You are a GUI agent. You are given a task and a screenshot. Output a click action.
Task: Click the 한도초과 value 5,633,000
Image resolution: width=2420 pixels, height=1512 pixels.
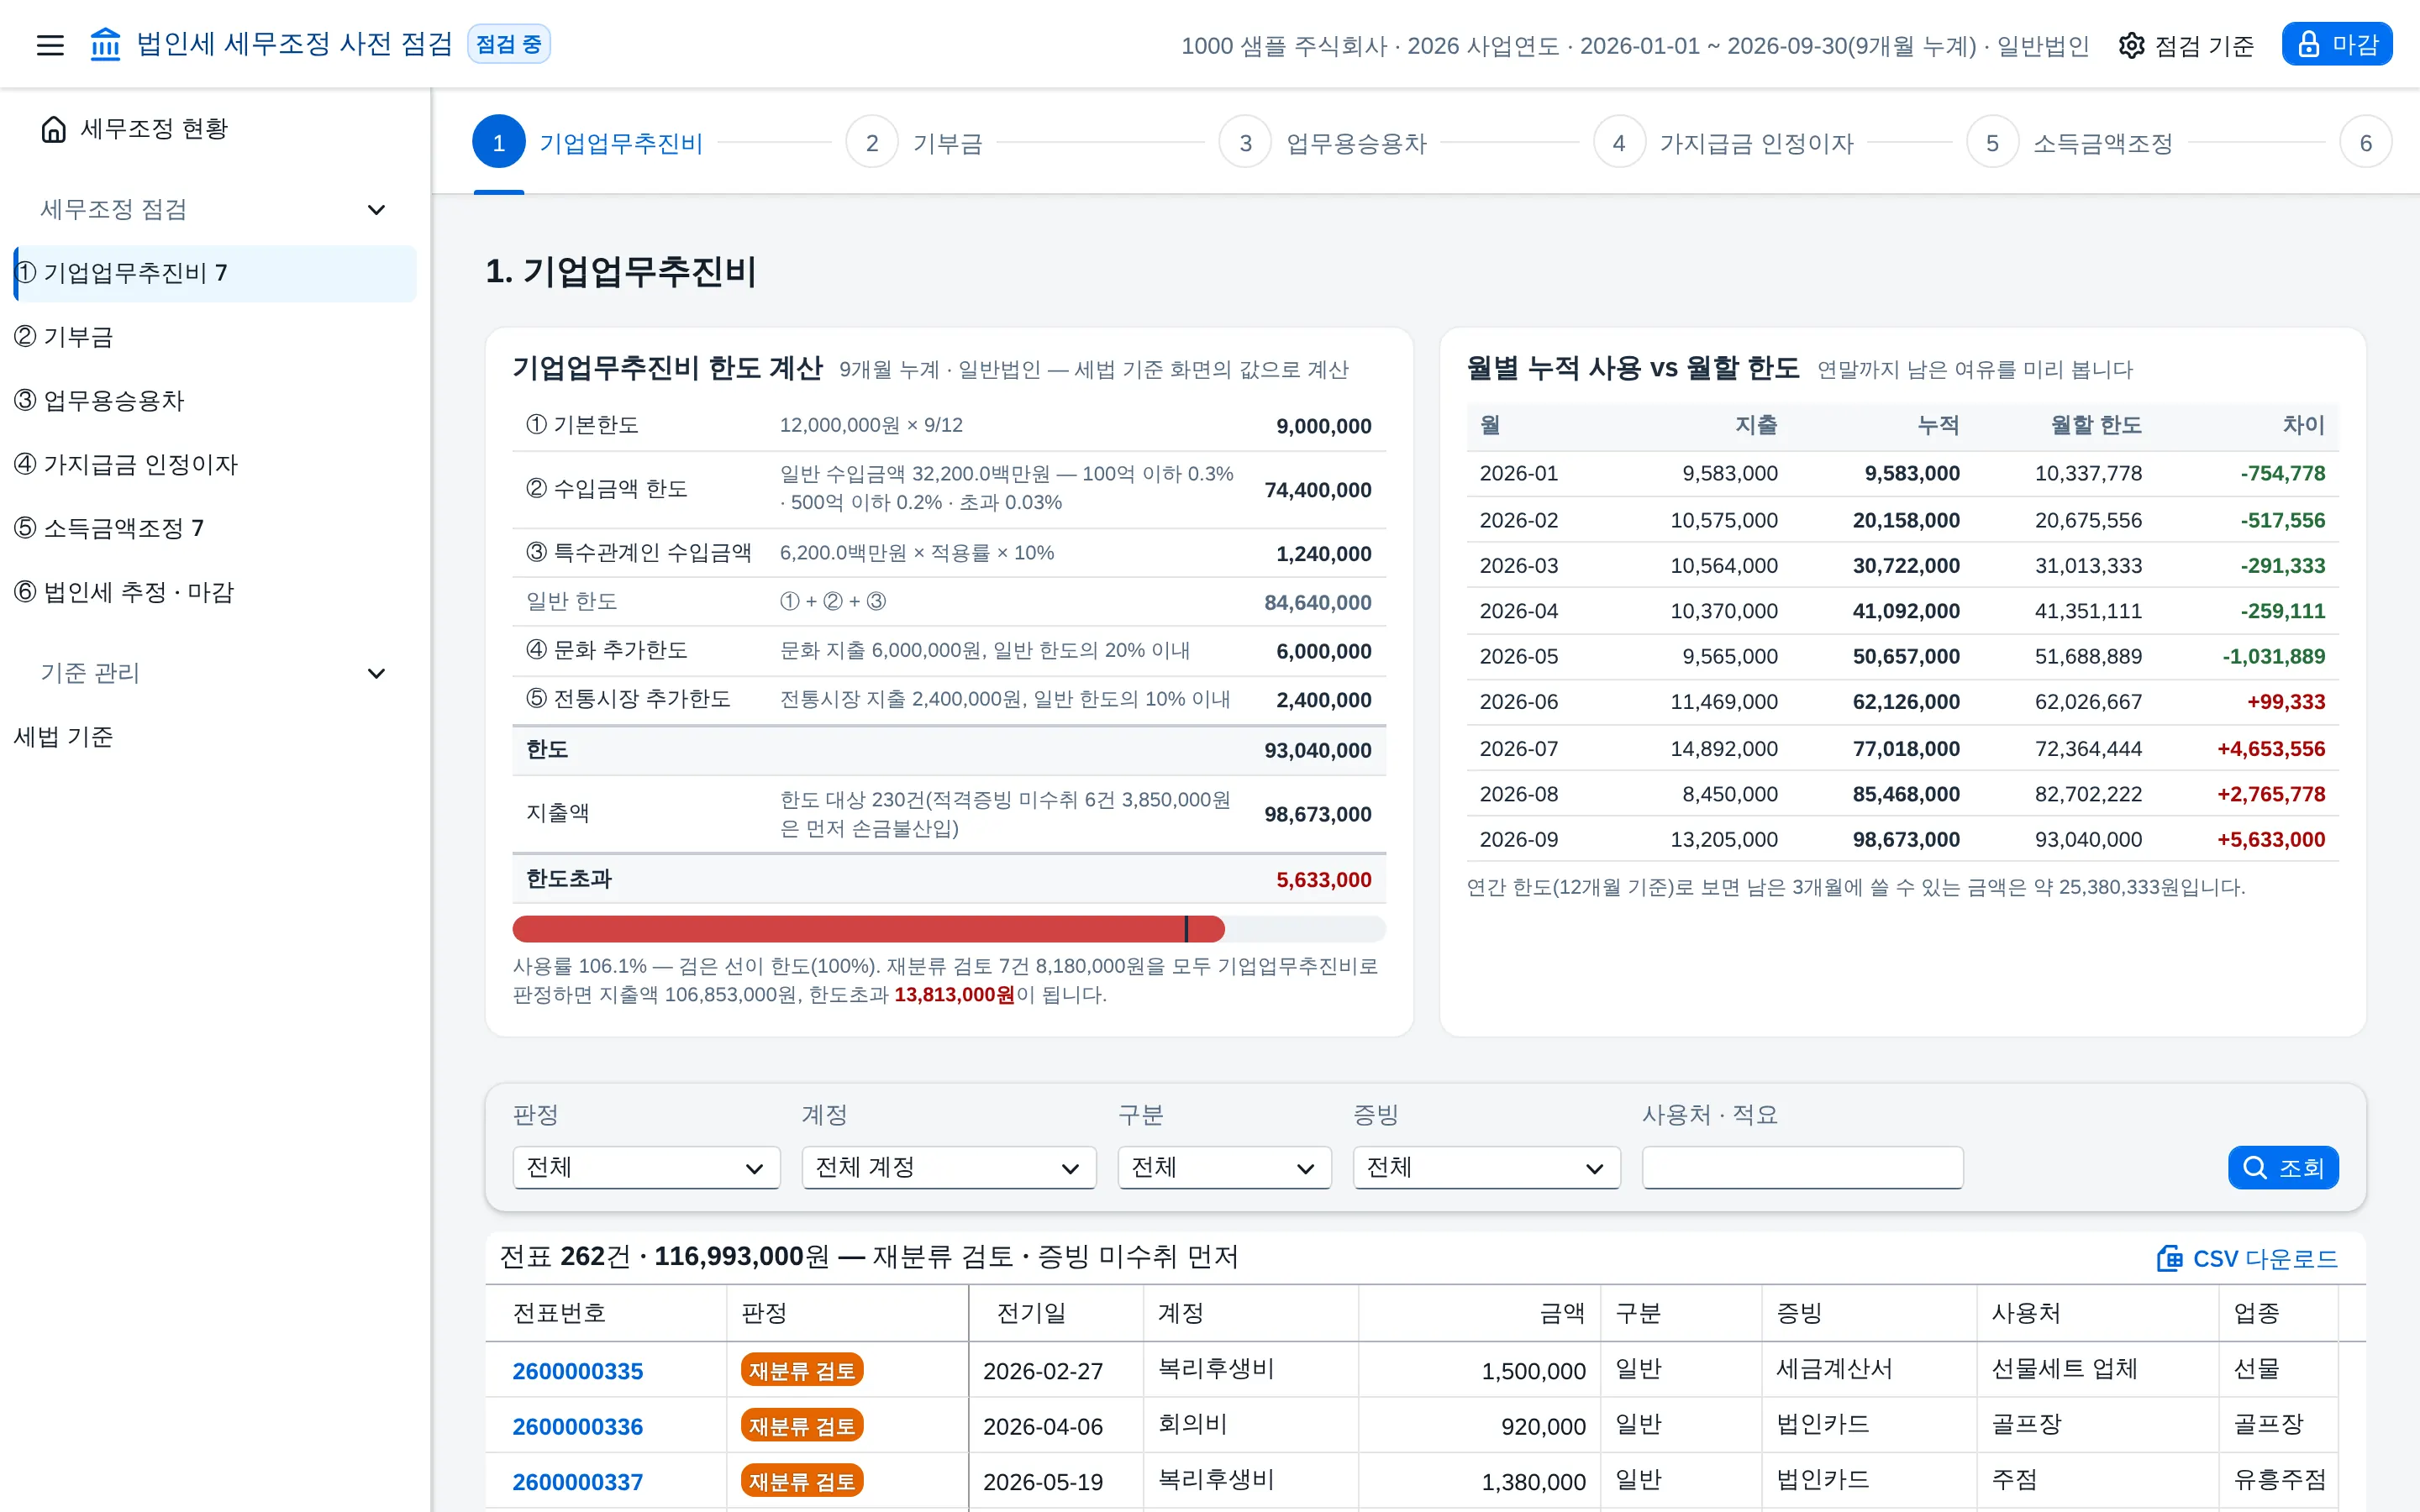point(1323,880)
